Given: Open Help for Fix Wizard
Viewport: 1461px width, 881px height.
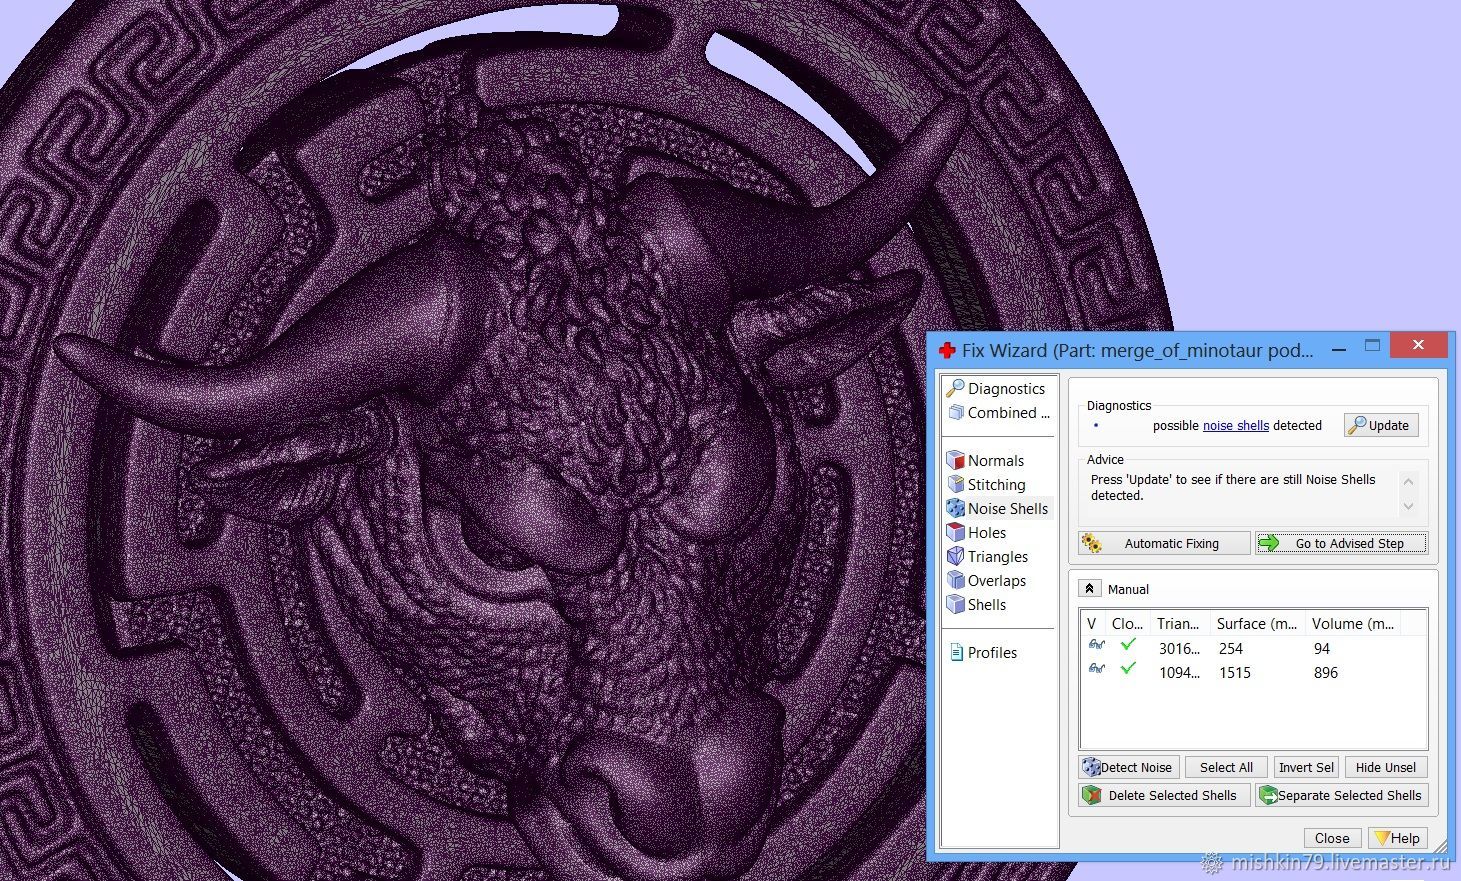Looking at the screenshot, I should (x=1397, y=838).
